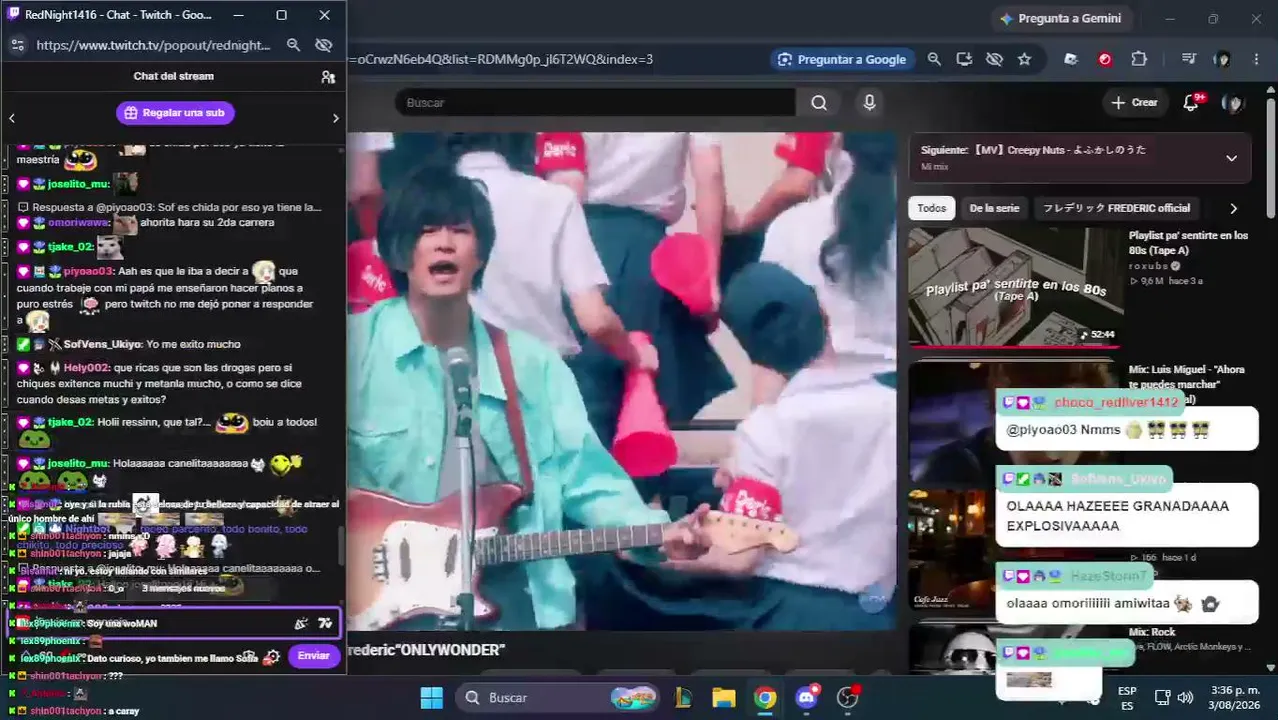Click zoom magnifier icon in Twitch popout address bar

293,45
